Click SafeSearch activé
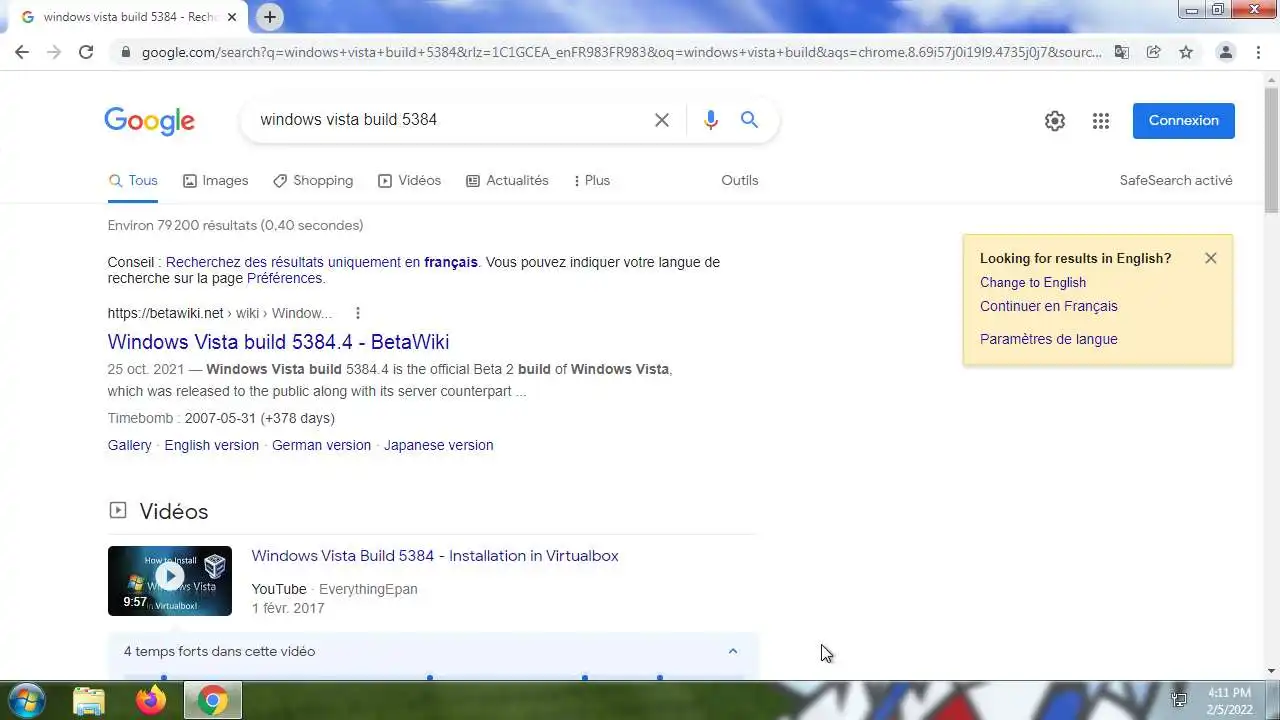 [x=1176, y=181]
